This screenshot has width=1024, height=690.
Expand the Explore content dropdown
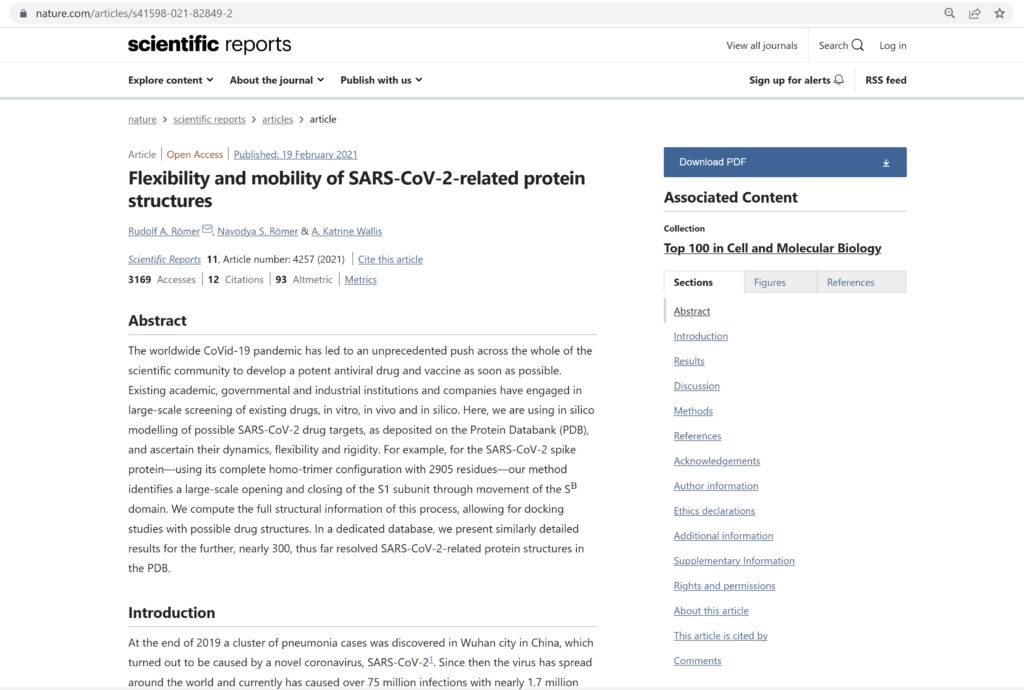(169, 79)
